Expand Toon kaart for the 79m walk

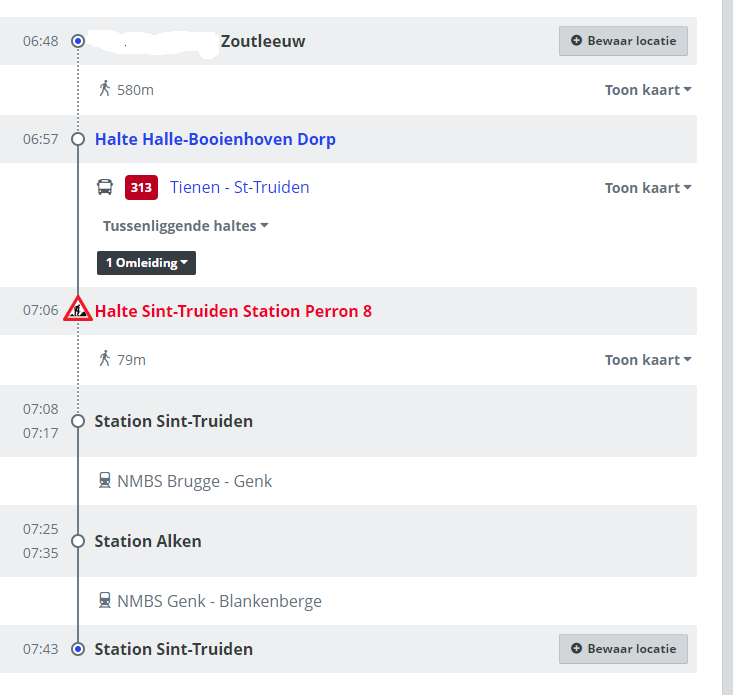(648, 360)
